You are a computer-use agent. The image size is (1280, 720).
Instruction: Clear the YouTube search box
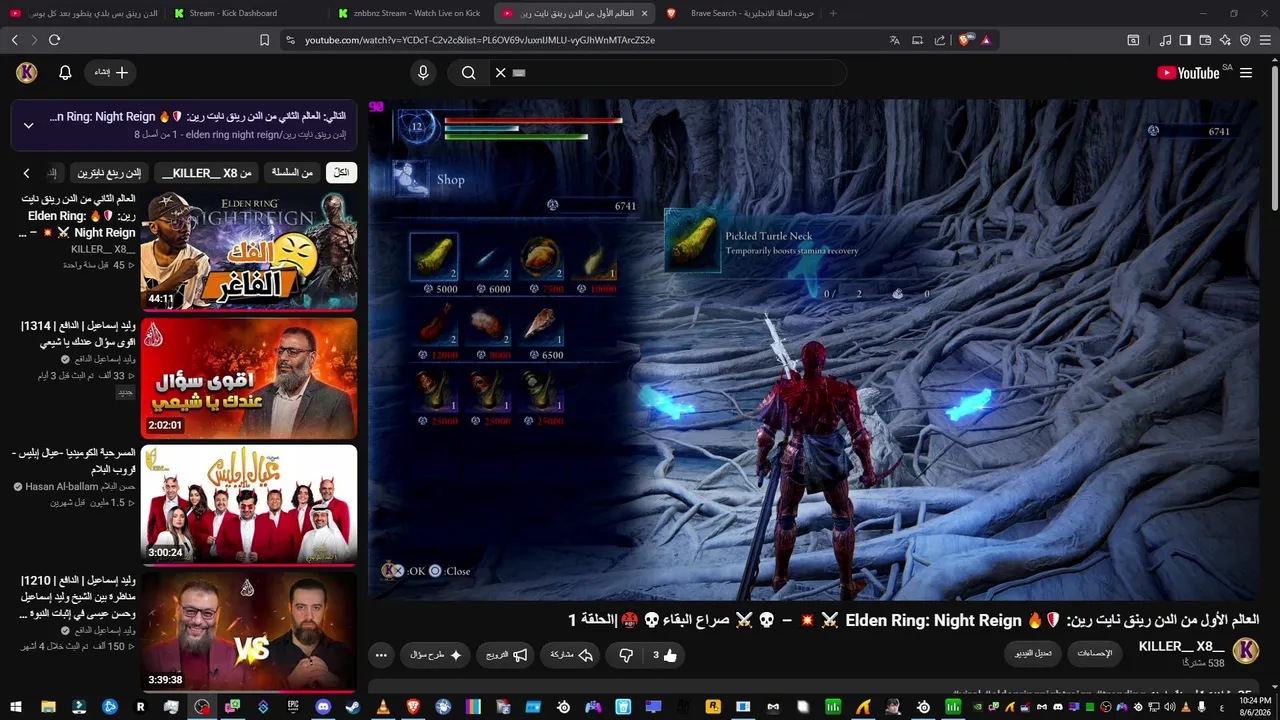pyautogui.click(x=501, y=73)
